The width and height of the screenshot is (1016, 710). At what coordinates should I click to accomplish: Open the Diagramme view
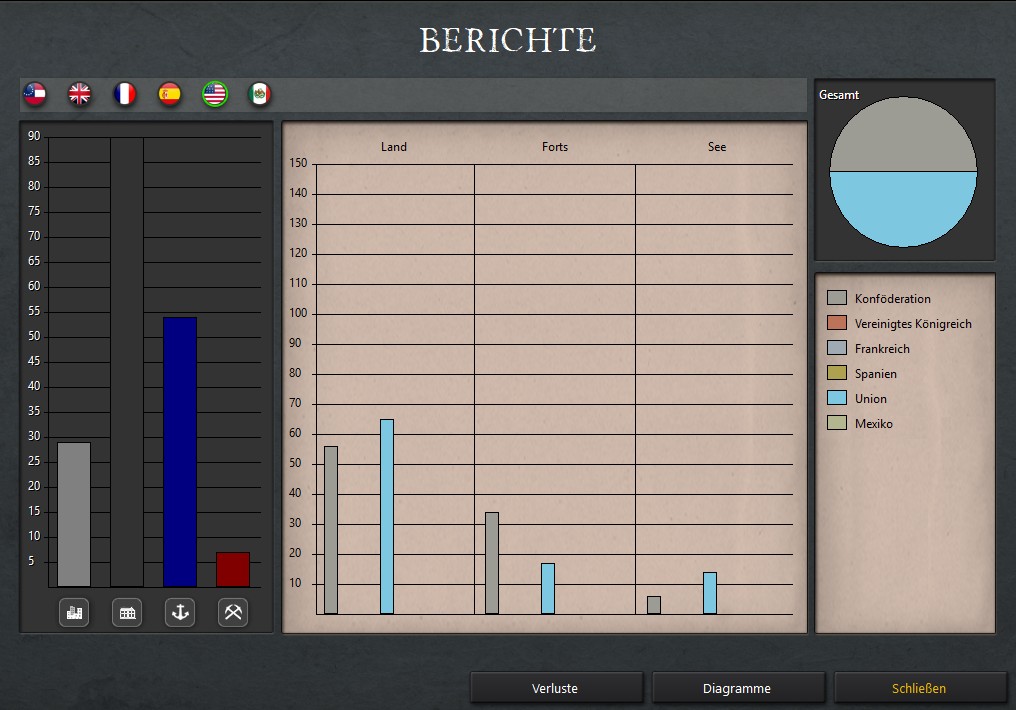pos(738,688)
